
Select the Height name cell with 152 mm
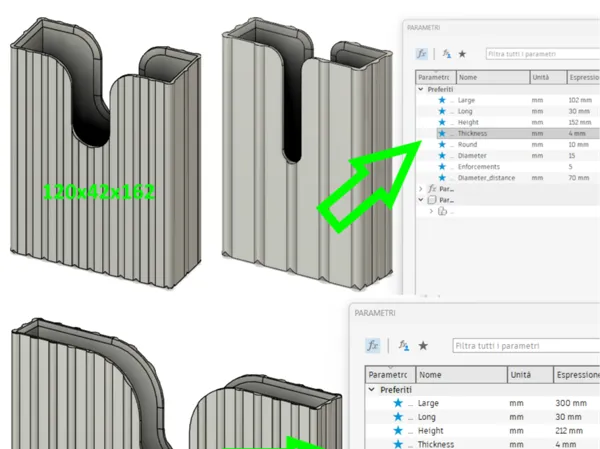click(x=468, y=122)
